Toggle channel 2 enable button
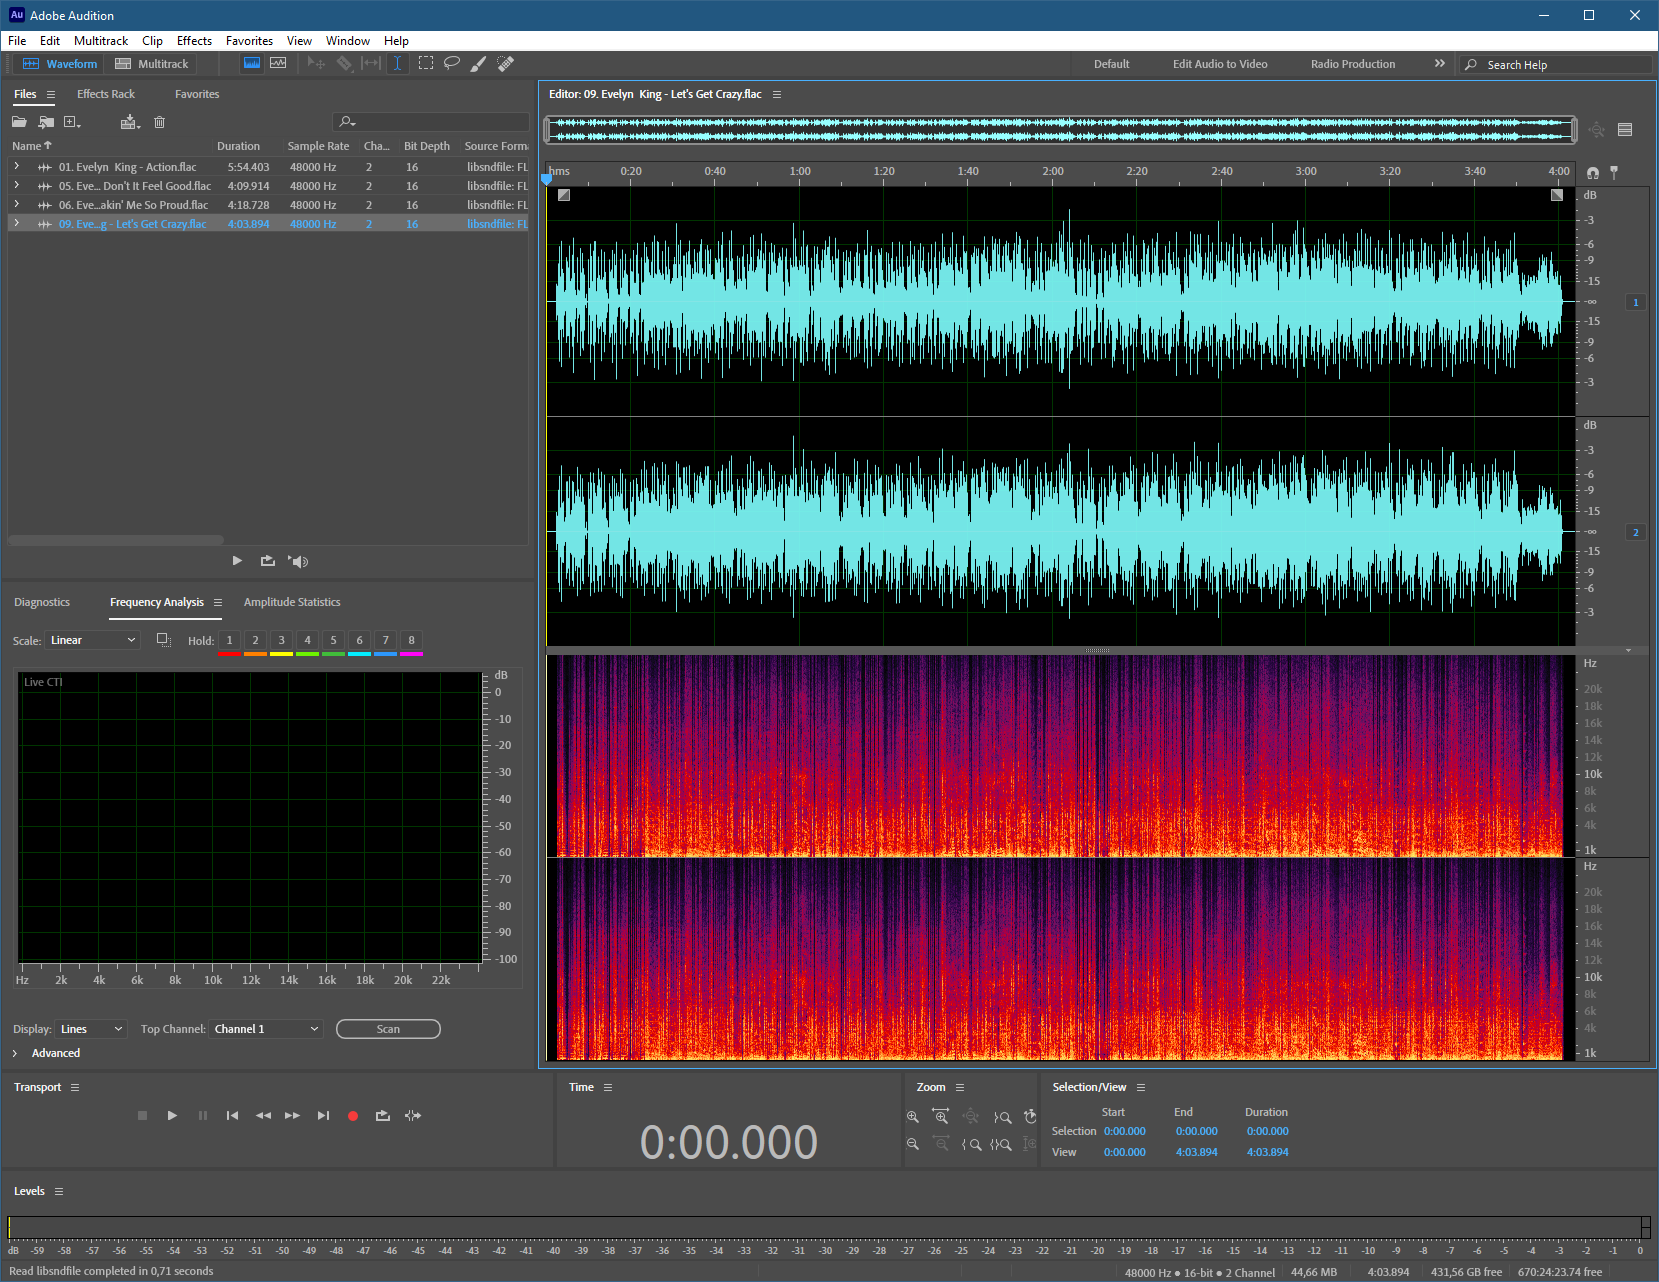1659x1282 pixels. tap(1636, 532)
